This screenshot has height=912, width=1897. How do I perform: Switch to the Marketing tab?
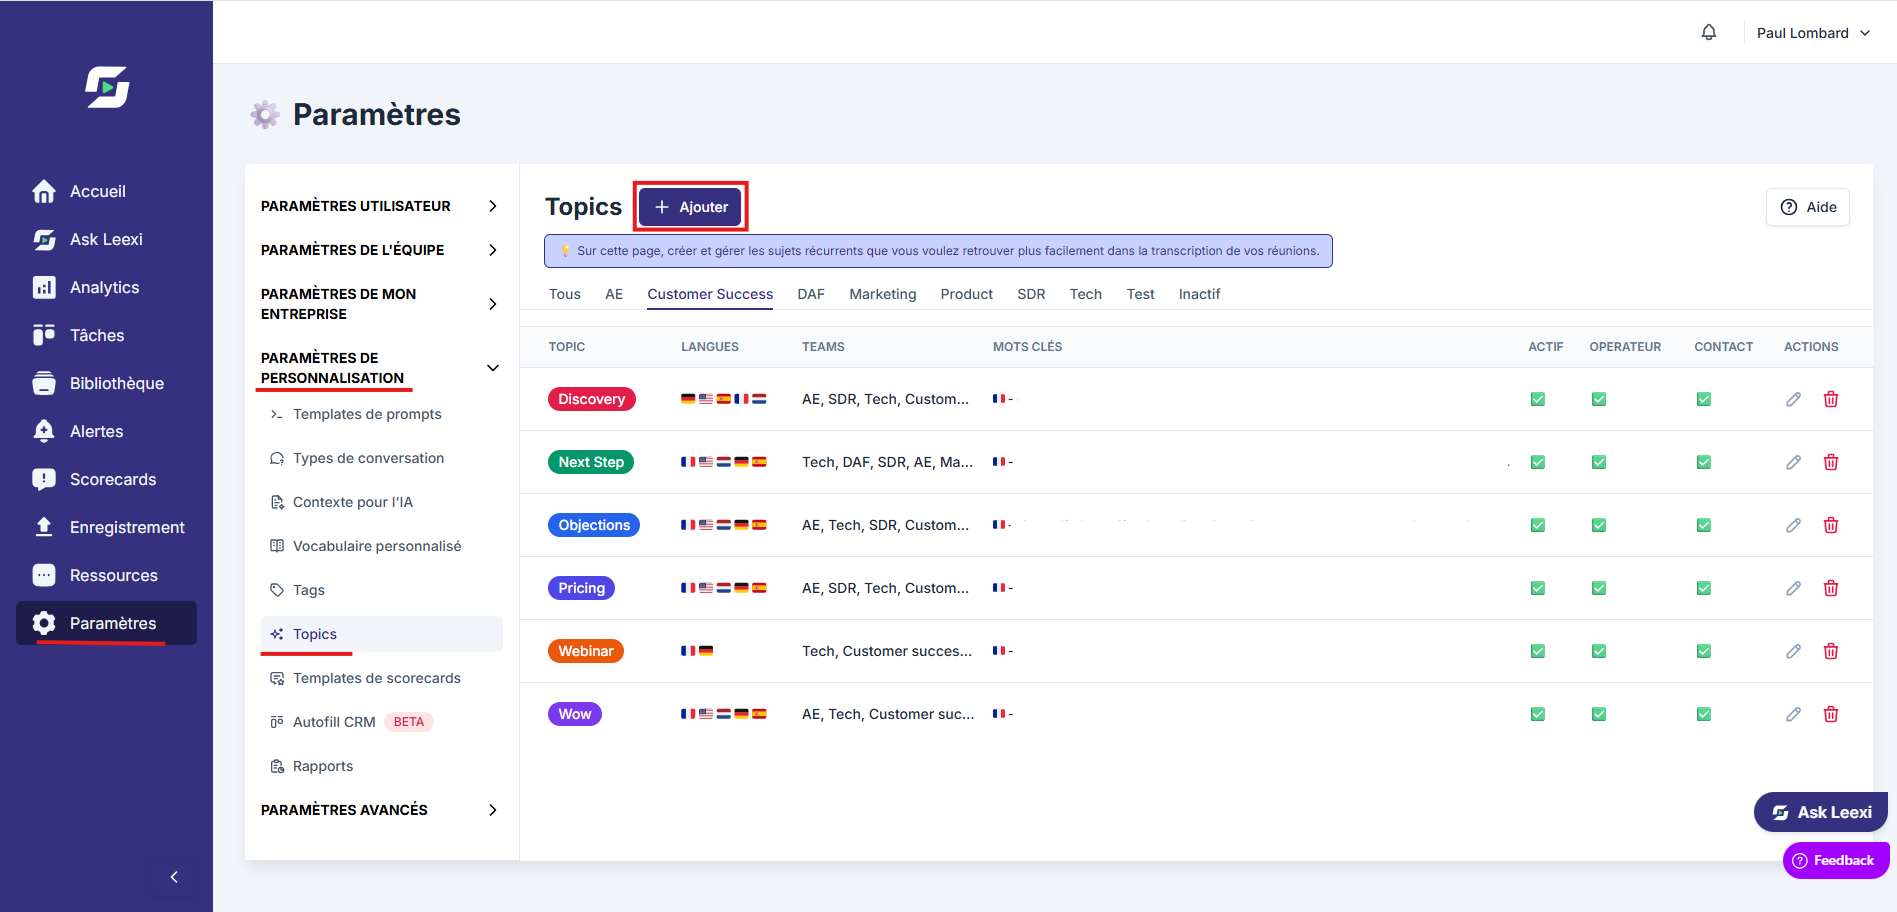tap(883, 294)
